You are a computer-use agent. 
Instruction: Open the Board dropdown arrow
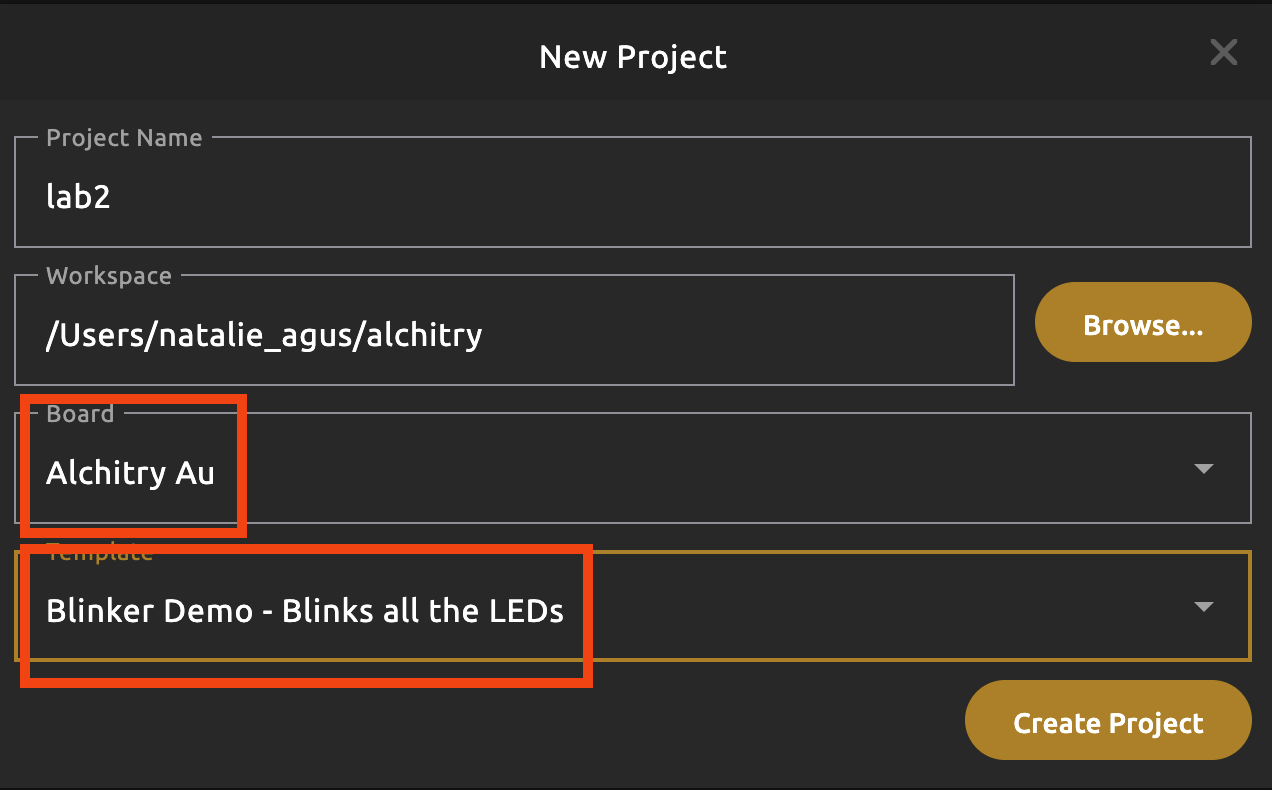1204,468
